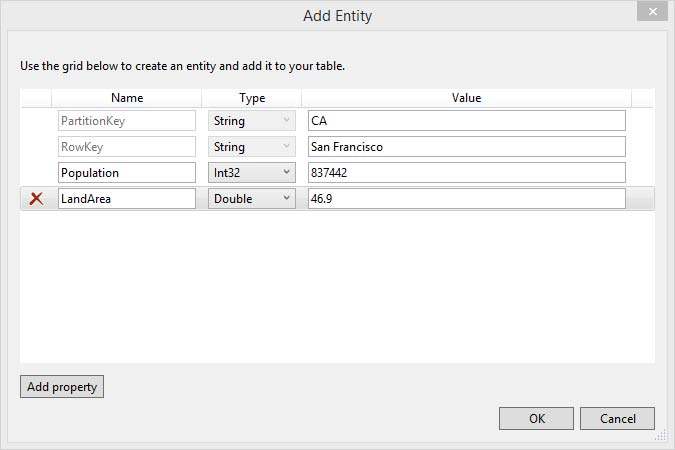Viewport: 675px width, 450px height.
Task: Click the San Francisco value field
Action: click(466, 147)
